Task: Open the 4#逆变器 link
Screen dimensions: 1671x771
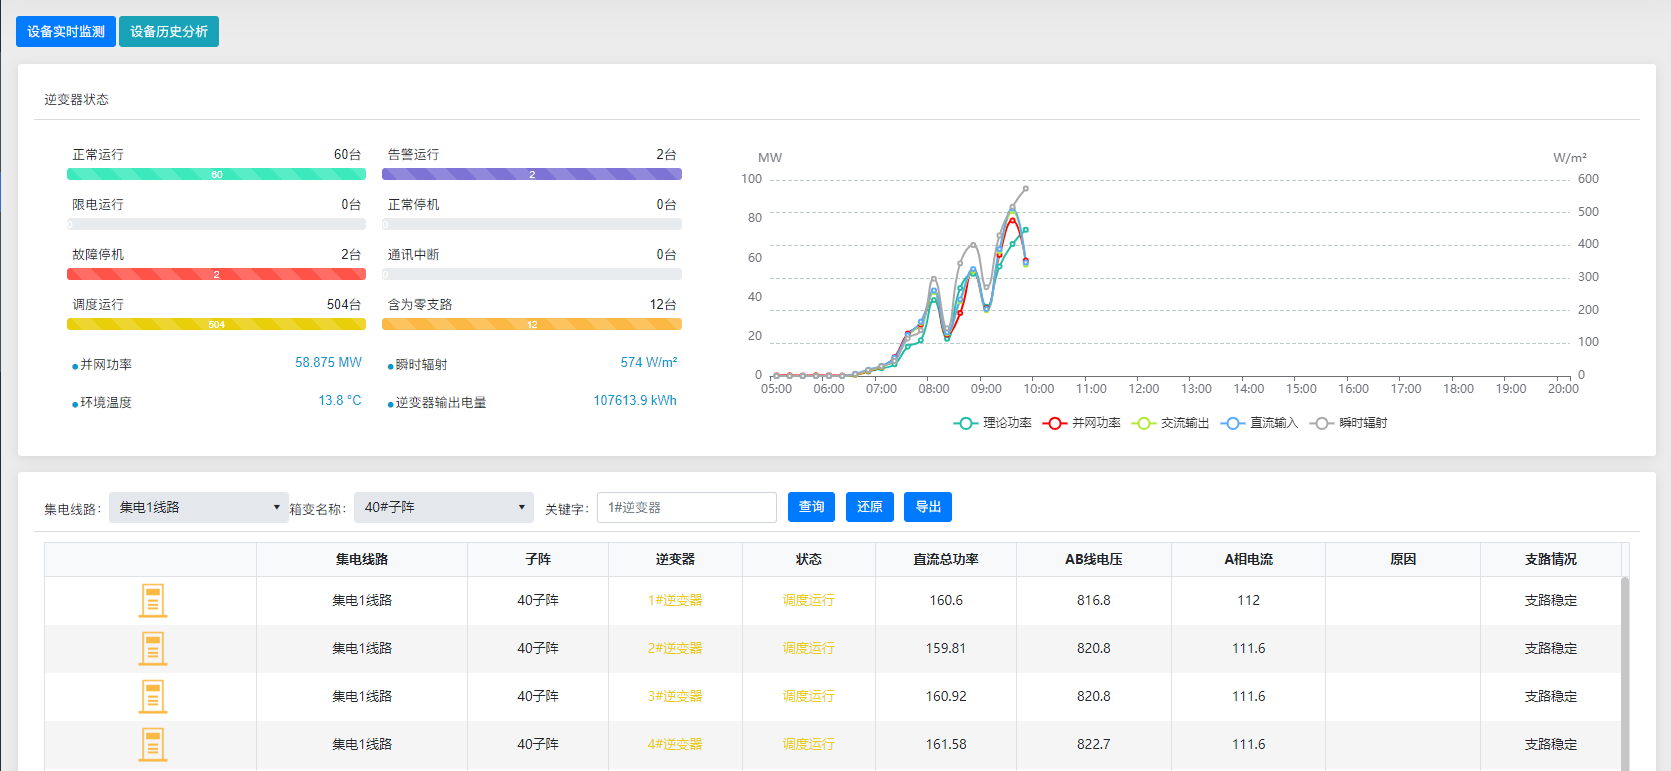Action: point(675,744)
